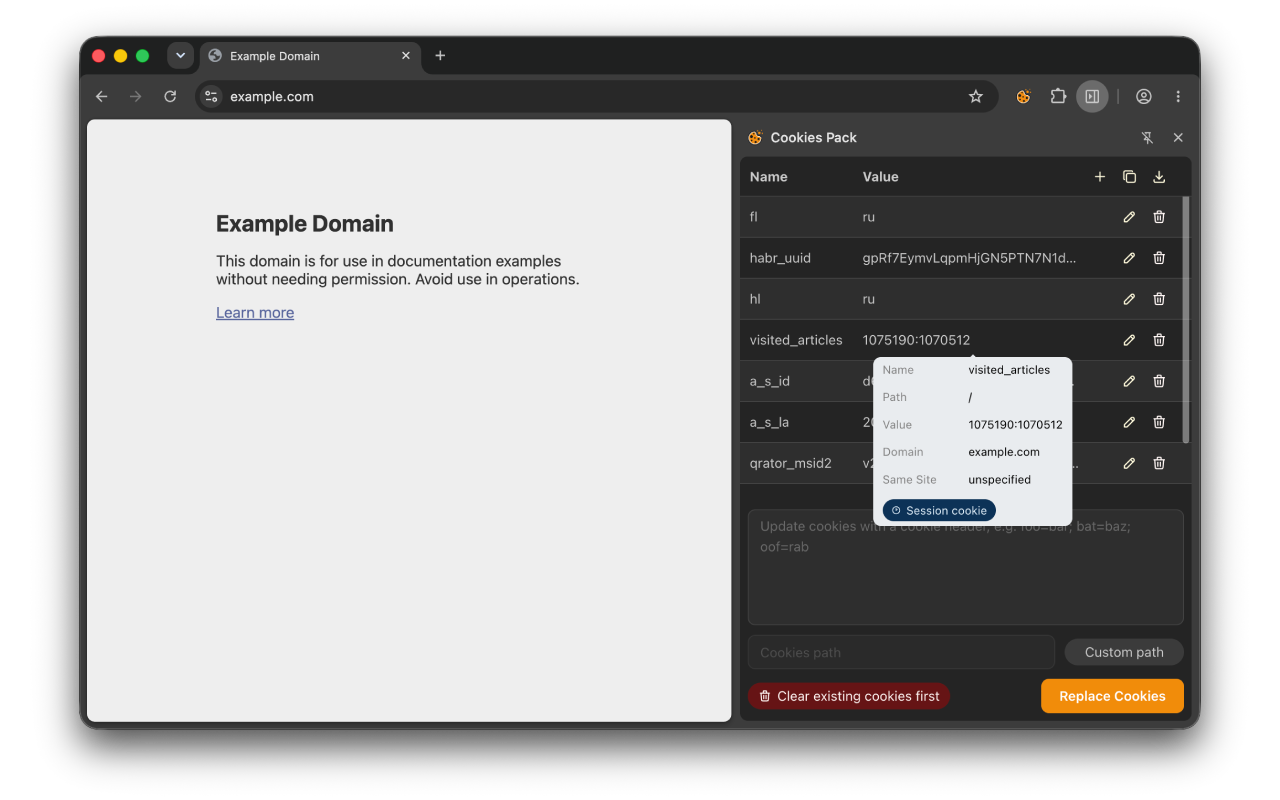The width and height of the screenshot is (1280, 800).
Task: Delete the a_s_la cookie
Action: click(x=1159, y=422)
